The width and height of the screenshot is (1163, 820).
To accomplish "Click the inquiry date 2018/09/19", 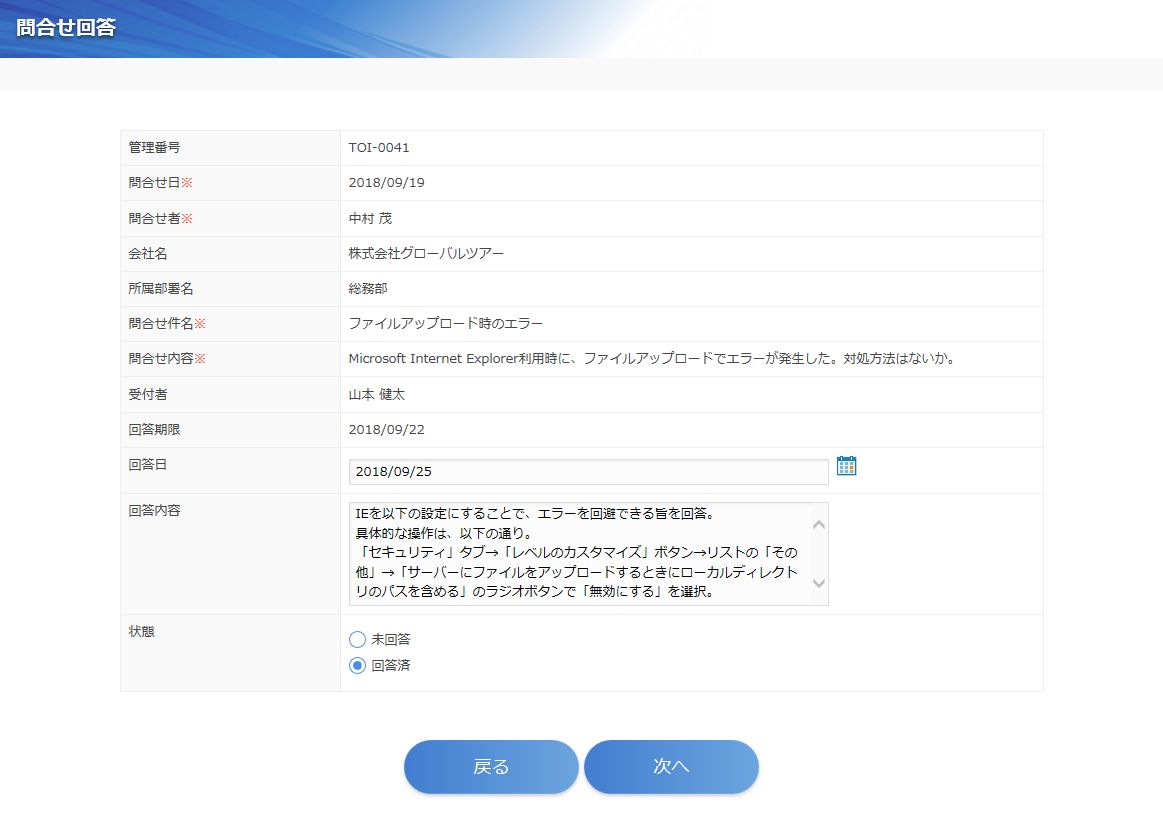I will [x=381, y=183].
